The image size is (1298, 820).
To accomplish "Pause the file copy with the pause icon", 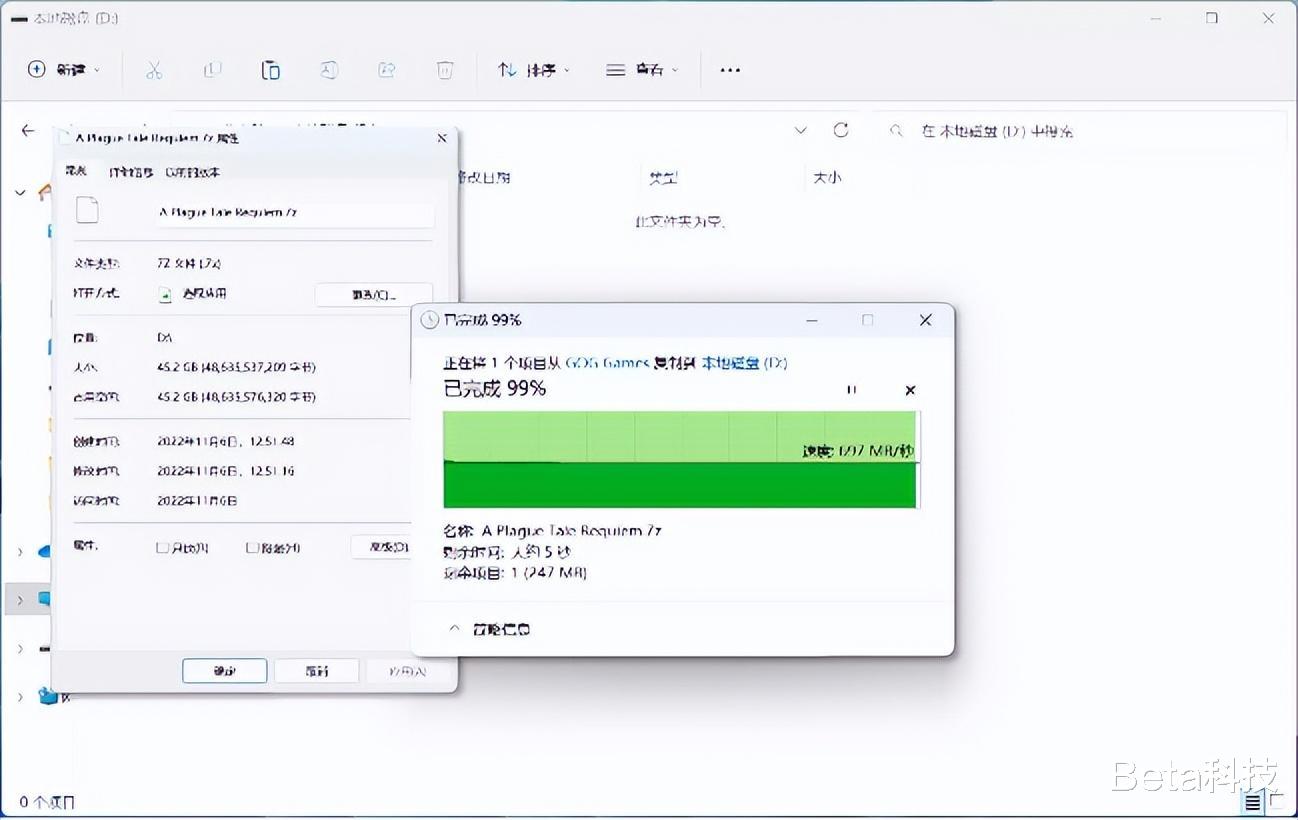I will (851, 390).
